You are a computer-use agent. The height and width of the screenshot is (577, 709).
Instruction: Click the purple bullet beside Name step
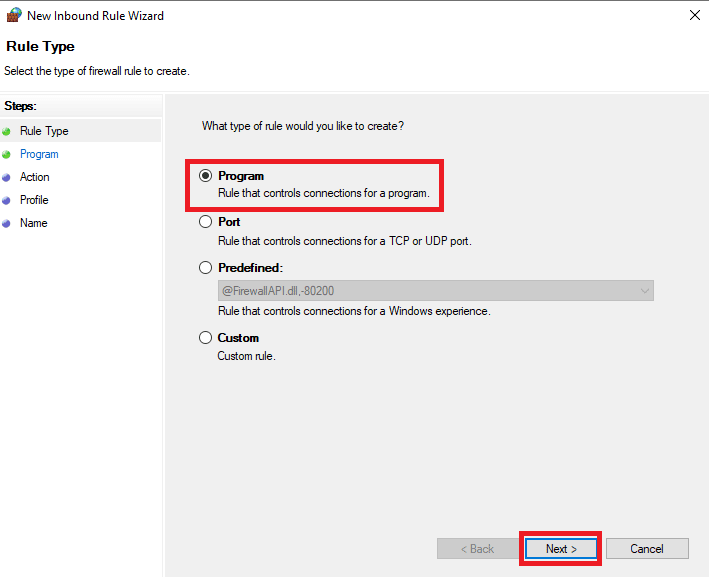click(6, 223)
